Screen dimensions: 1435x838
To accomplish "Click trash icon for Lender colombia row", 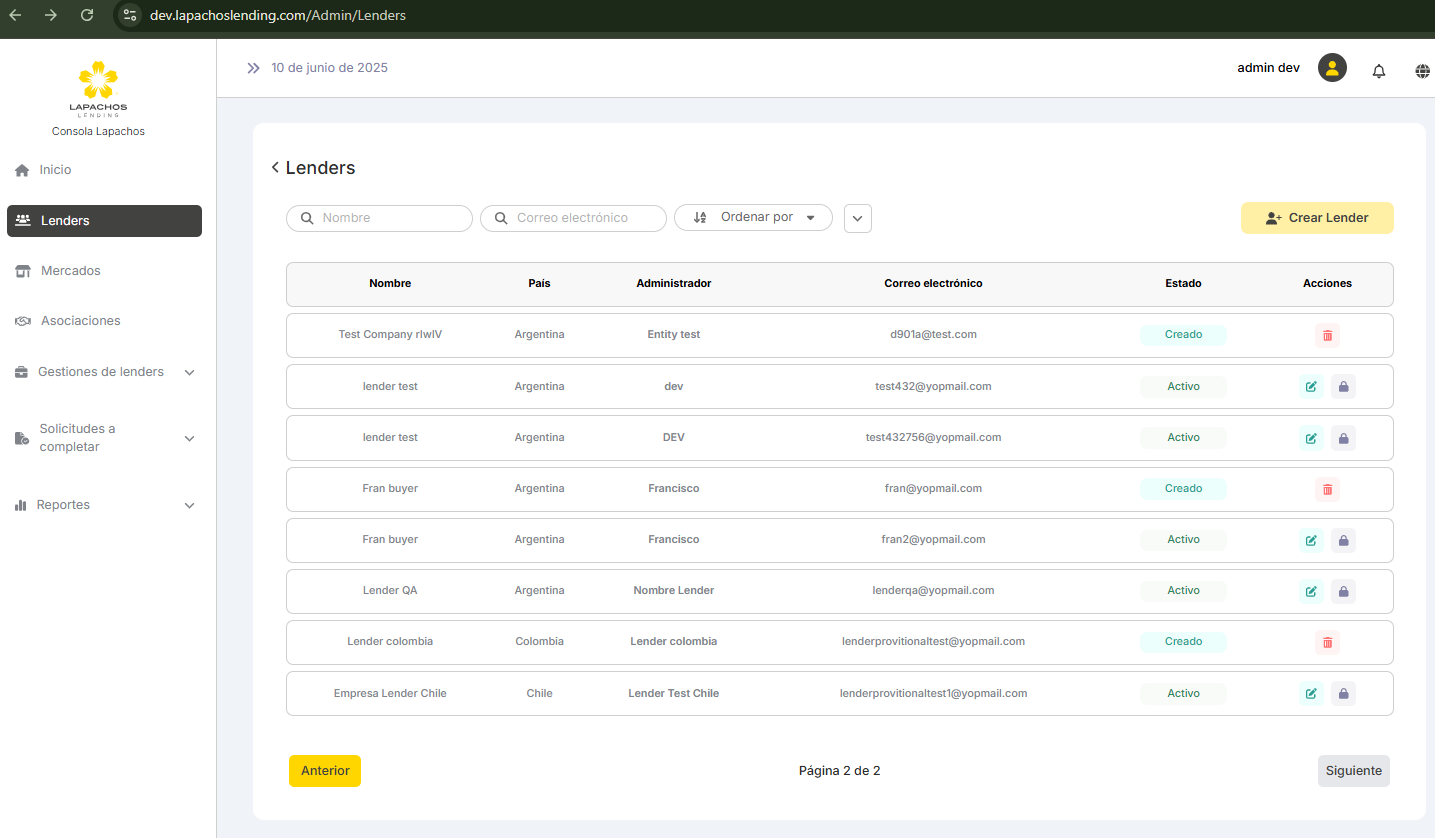I will (1327, 643).
